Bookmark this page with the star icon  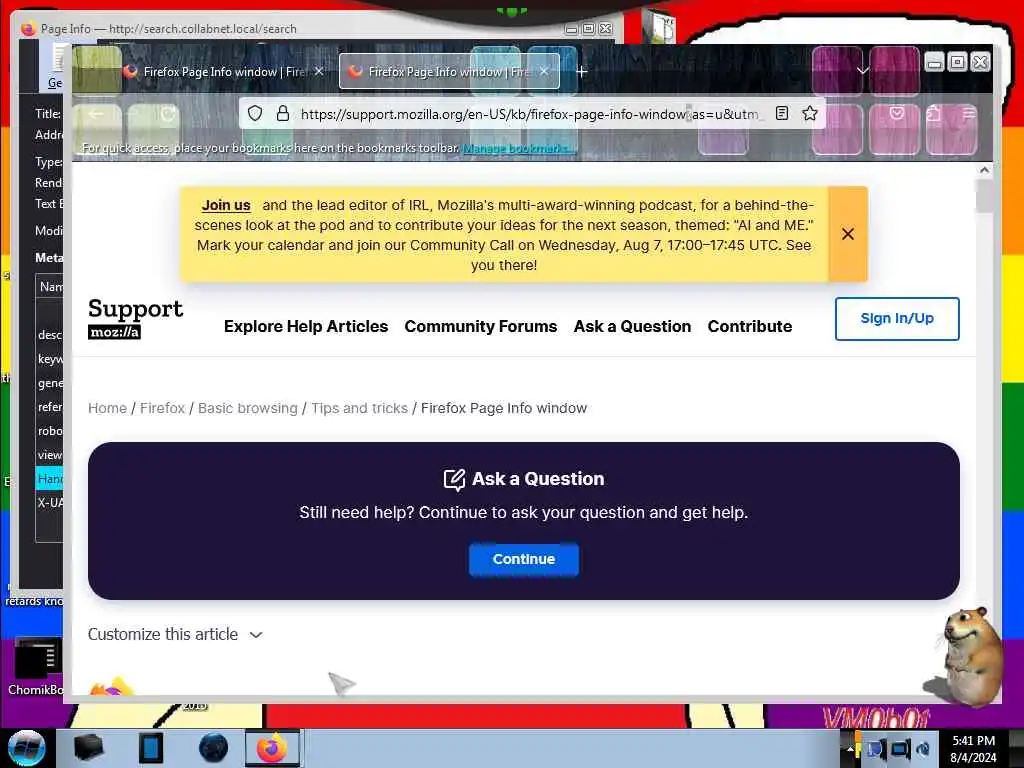point(810,114)
